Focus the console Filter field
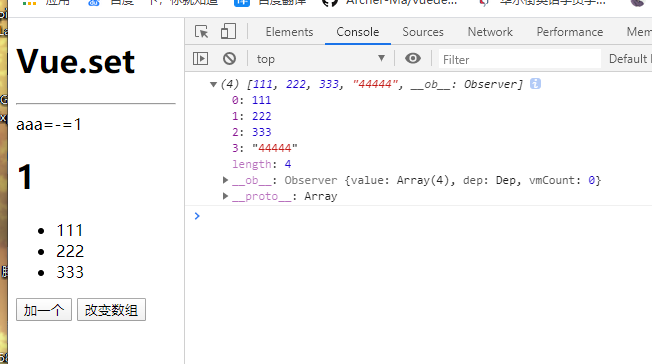The image size is (652, 364). [x=520, y=59]
